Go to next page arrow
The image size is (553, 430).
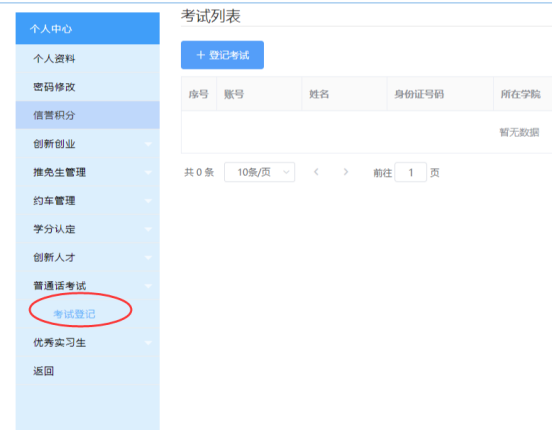(346, 172)
